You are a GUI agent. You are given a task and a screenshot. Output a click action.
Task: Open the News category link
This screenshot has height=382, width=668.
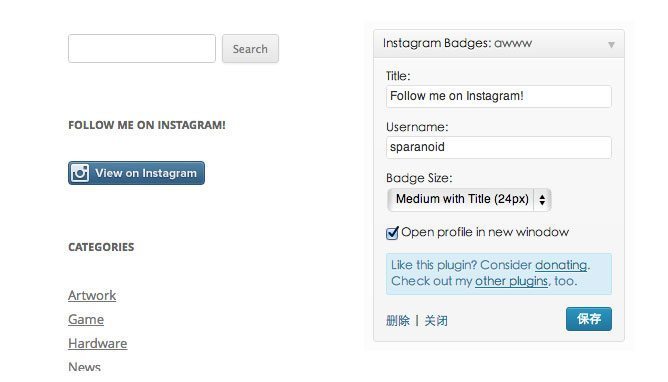click(84, 366)
